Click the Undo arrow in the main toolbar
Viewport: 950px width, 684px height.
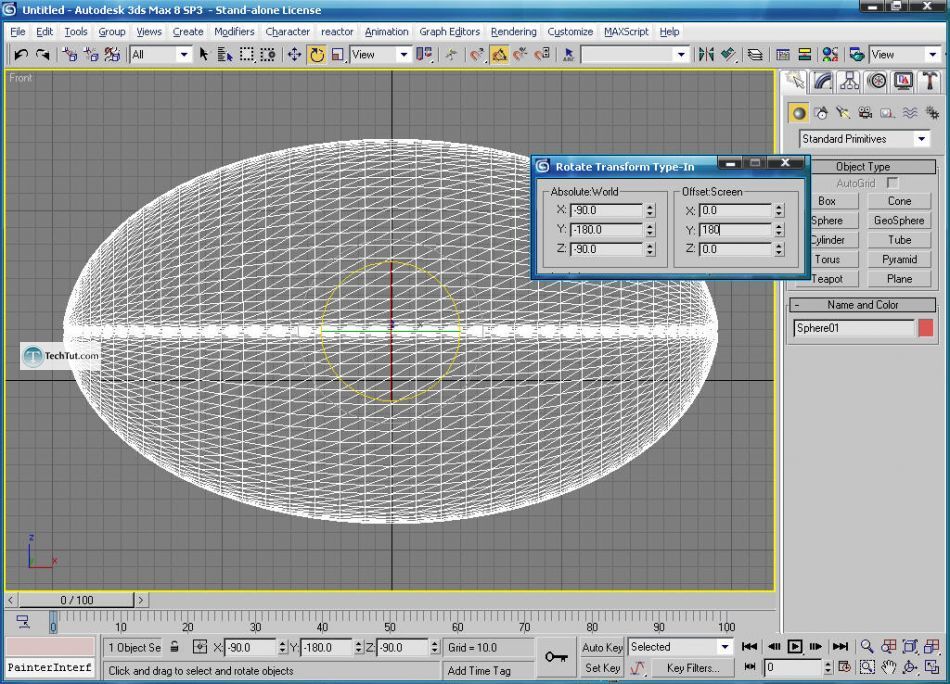[x=21, y=55]
